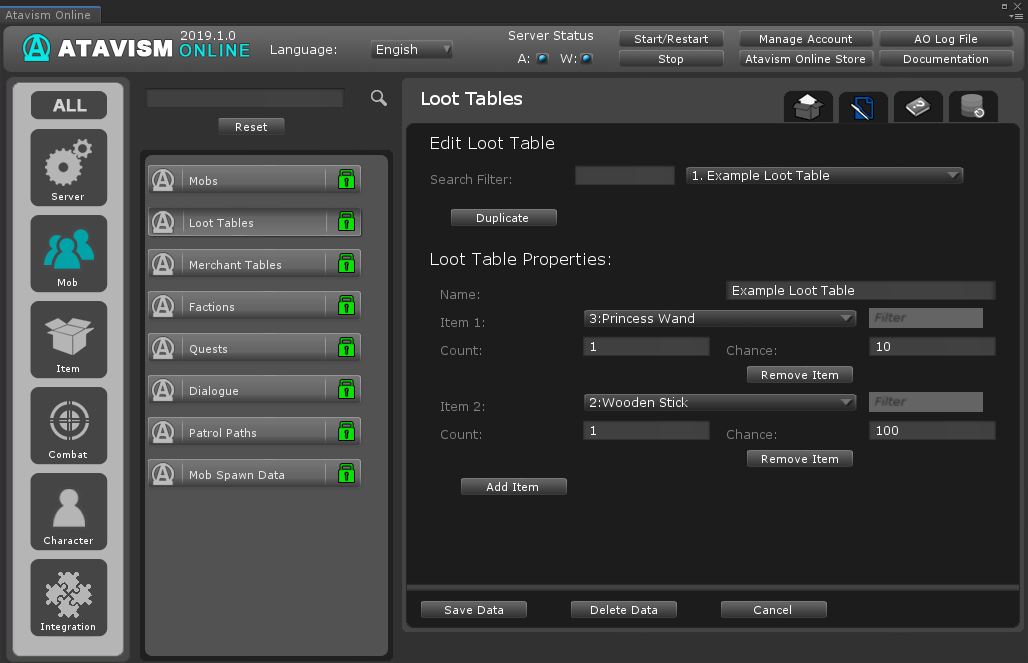This screenshot has height=663, width=1028.
Task: Open the Combat category
Action: (68, 426)
